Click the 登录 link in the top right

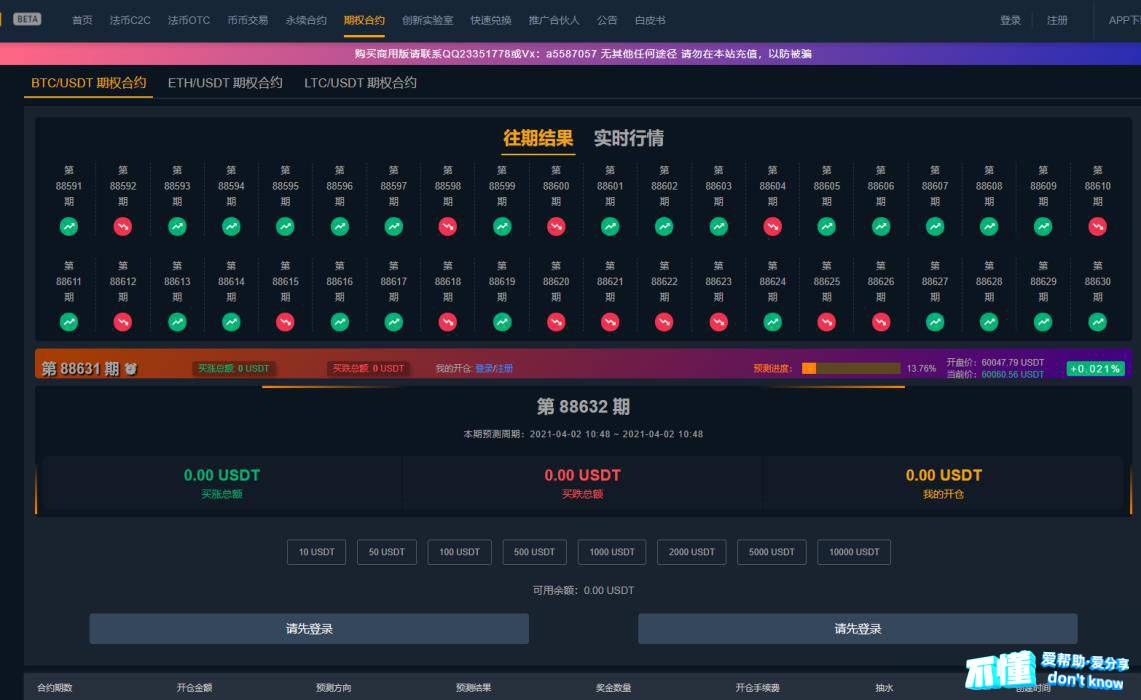pyautogui.click(x=1010, y=20)
